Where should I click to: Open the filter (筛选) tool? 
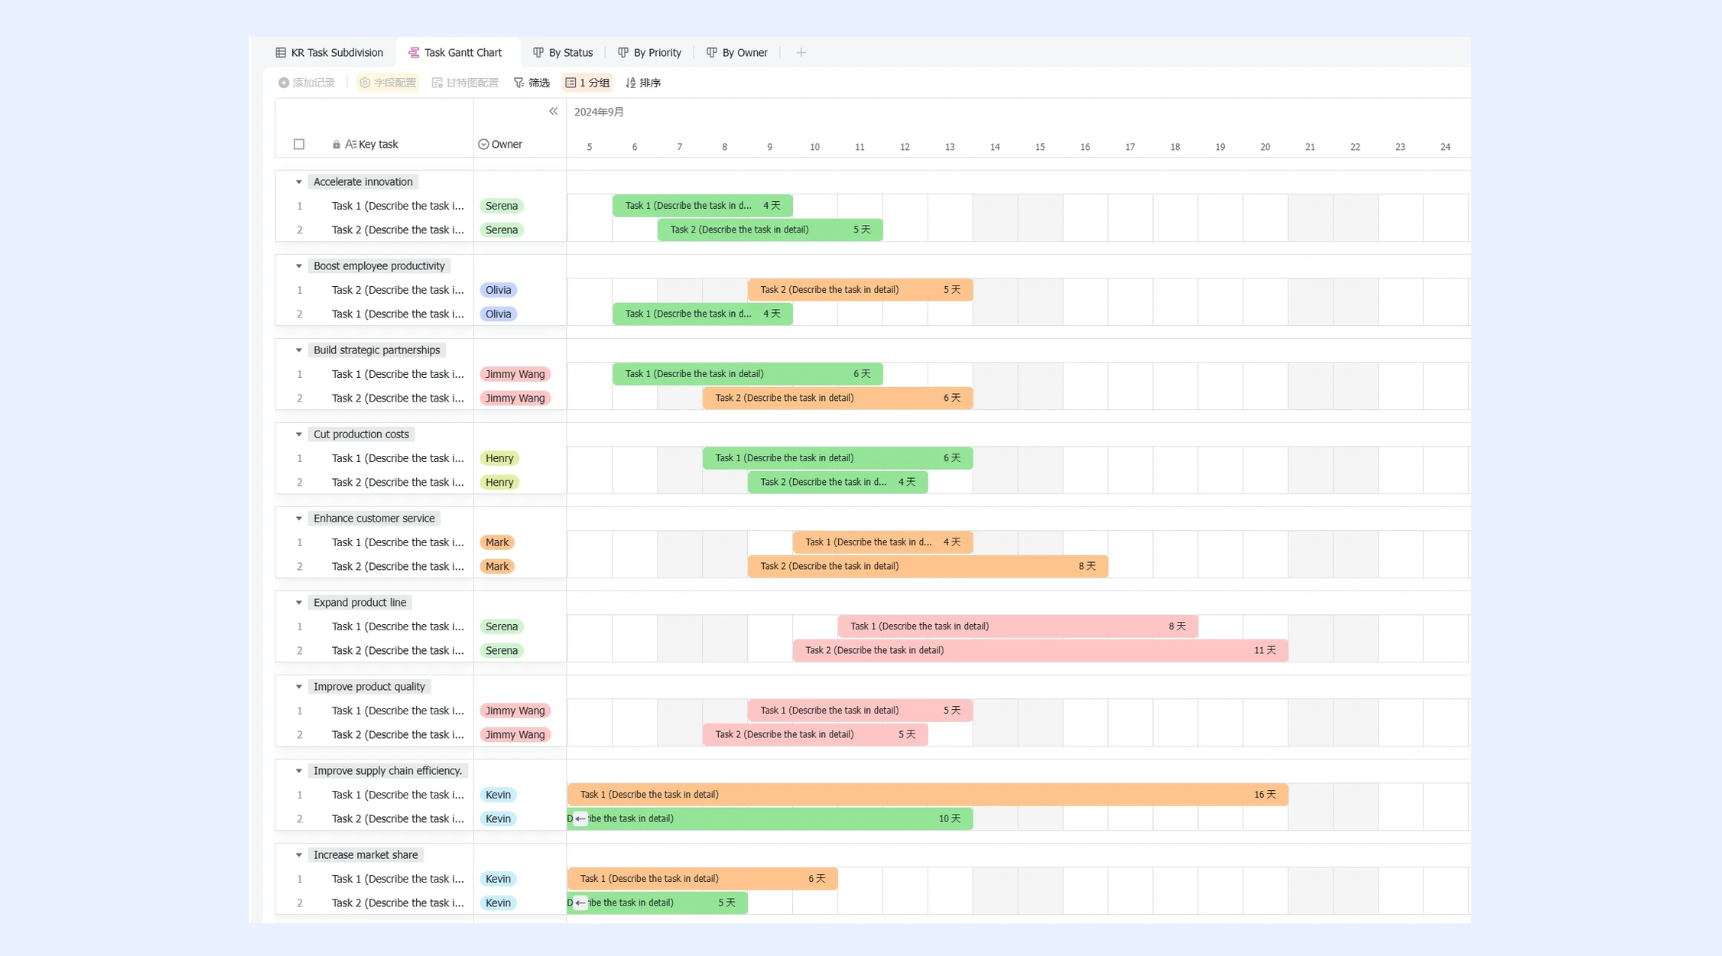[x=532, y=83]
